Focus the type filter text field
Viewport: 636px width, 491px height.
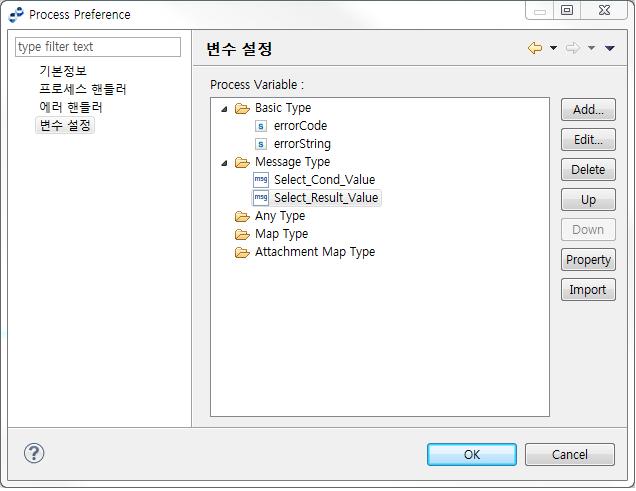click(98, 47)
